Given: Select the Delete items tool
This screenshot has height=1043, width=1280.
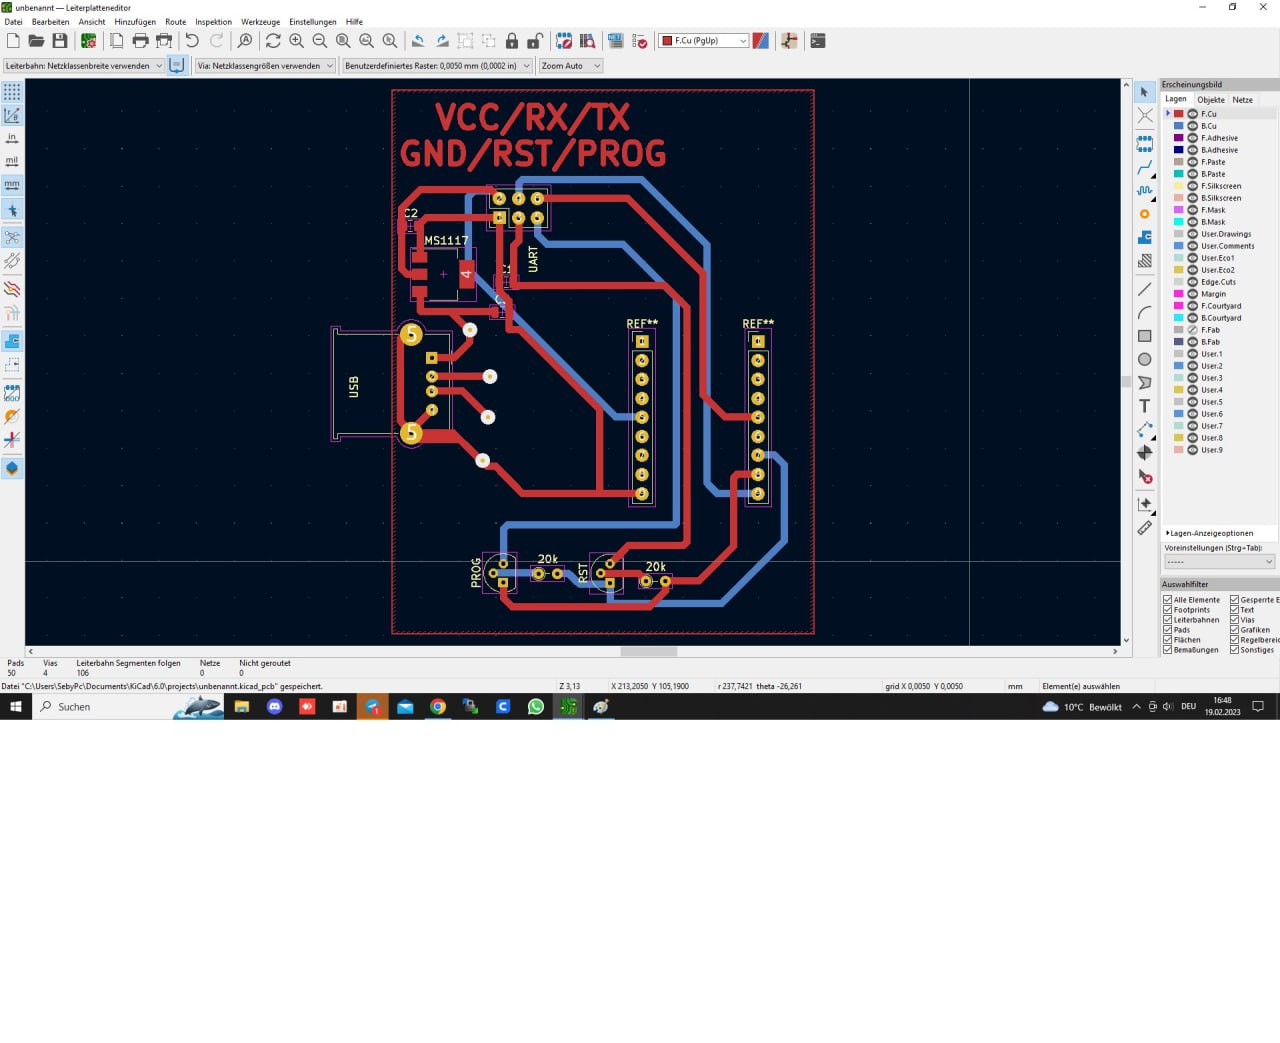Looking at the screenshot, I should coord(1145,477).
